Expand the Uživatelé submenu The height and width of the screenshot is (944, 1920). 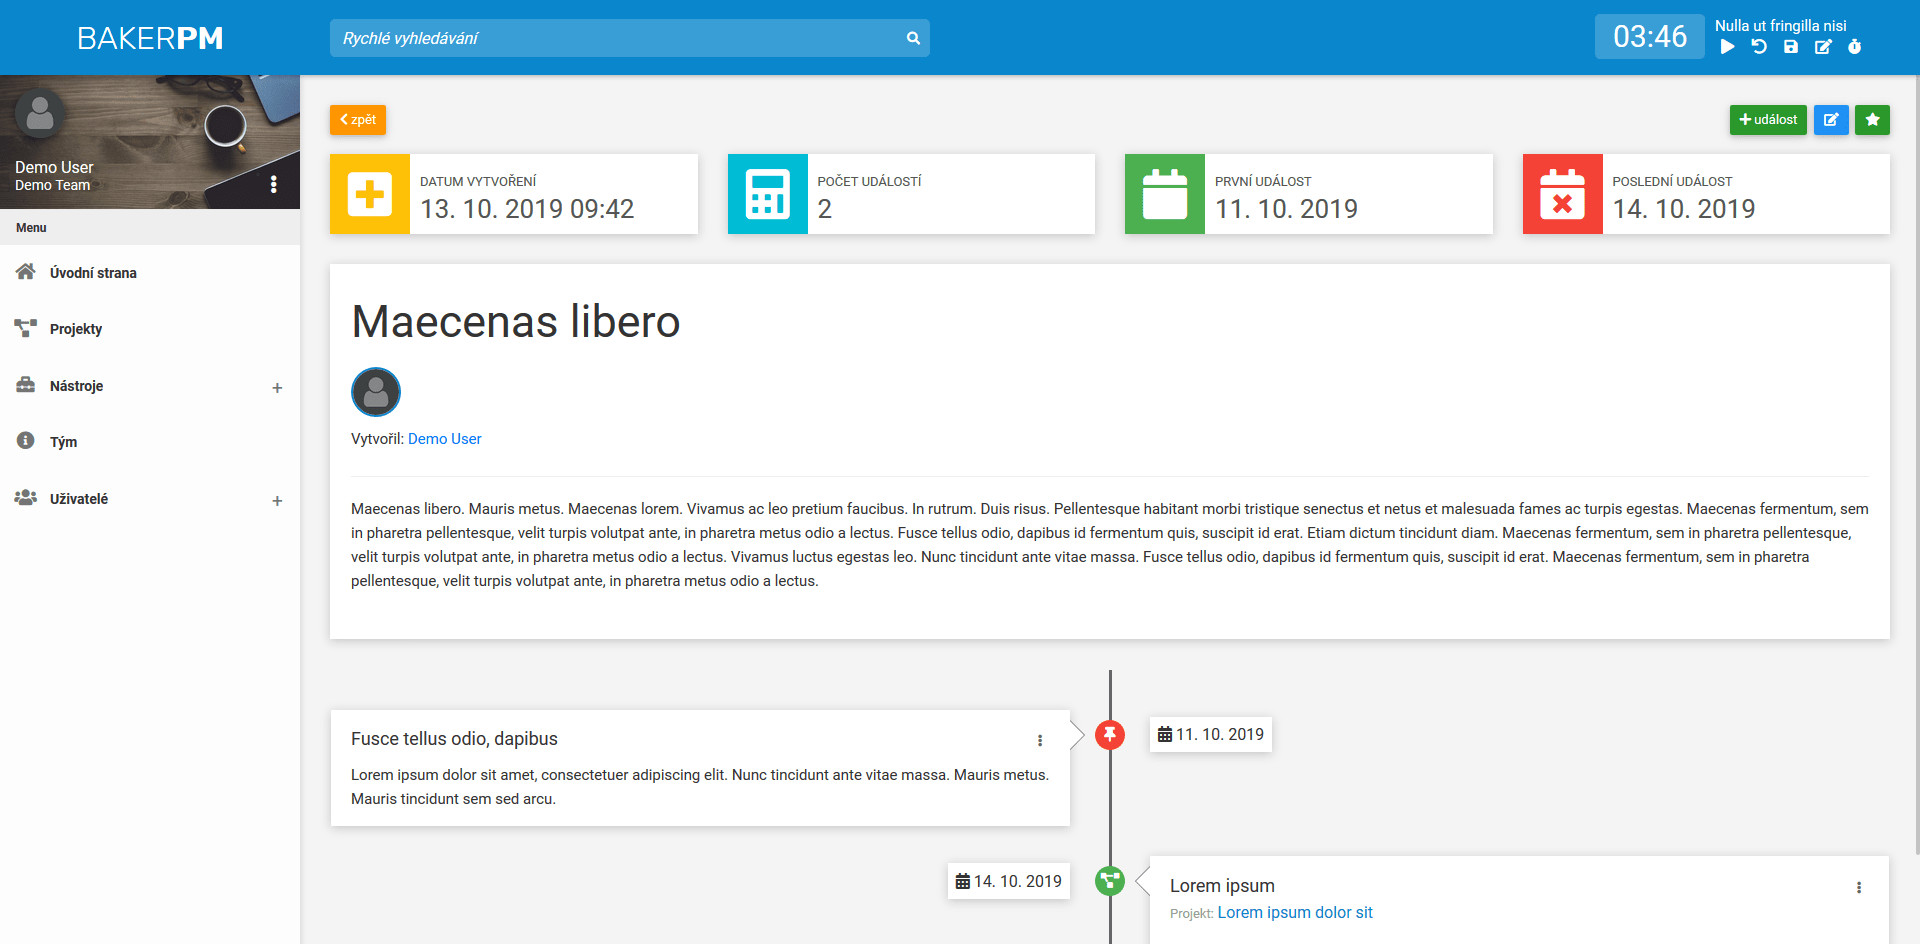[x=277, y=501]
